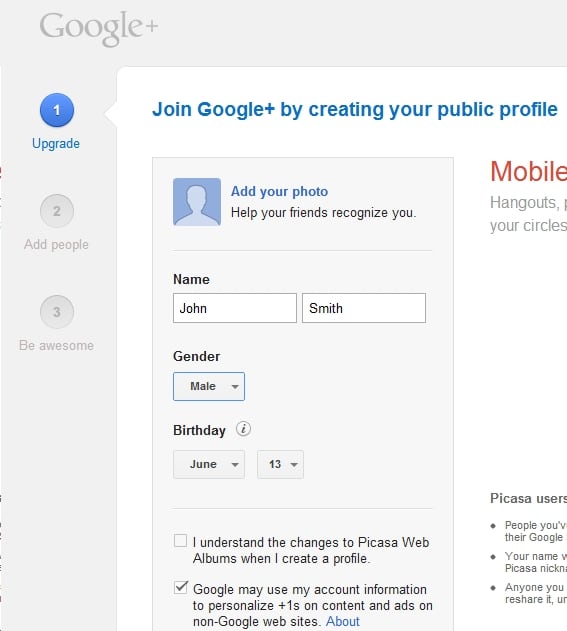
Task: Click the Add people step label
Action: (x=56, y=244)
